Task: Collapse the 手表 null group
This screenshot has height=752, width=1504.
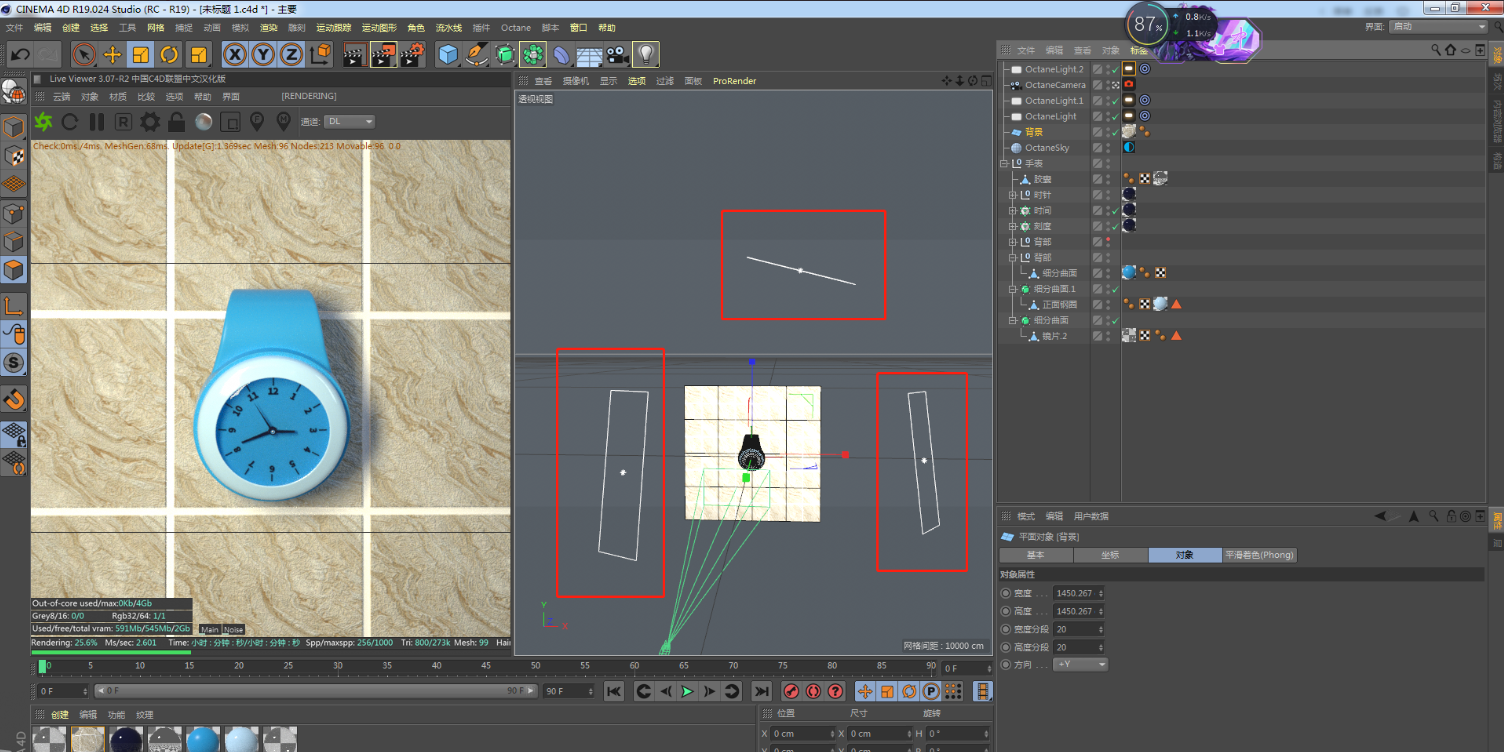Action: pos(1004,163)
